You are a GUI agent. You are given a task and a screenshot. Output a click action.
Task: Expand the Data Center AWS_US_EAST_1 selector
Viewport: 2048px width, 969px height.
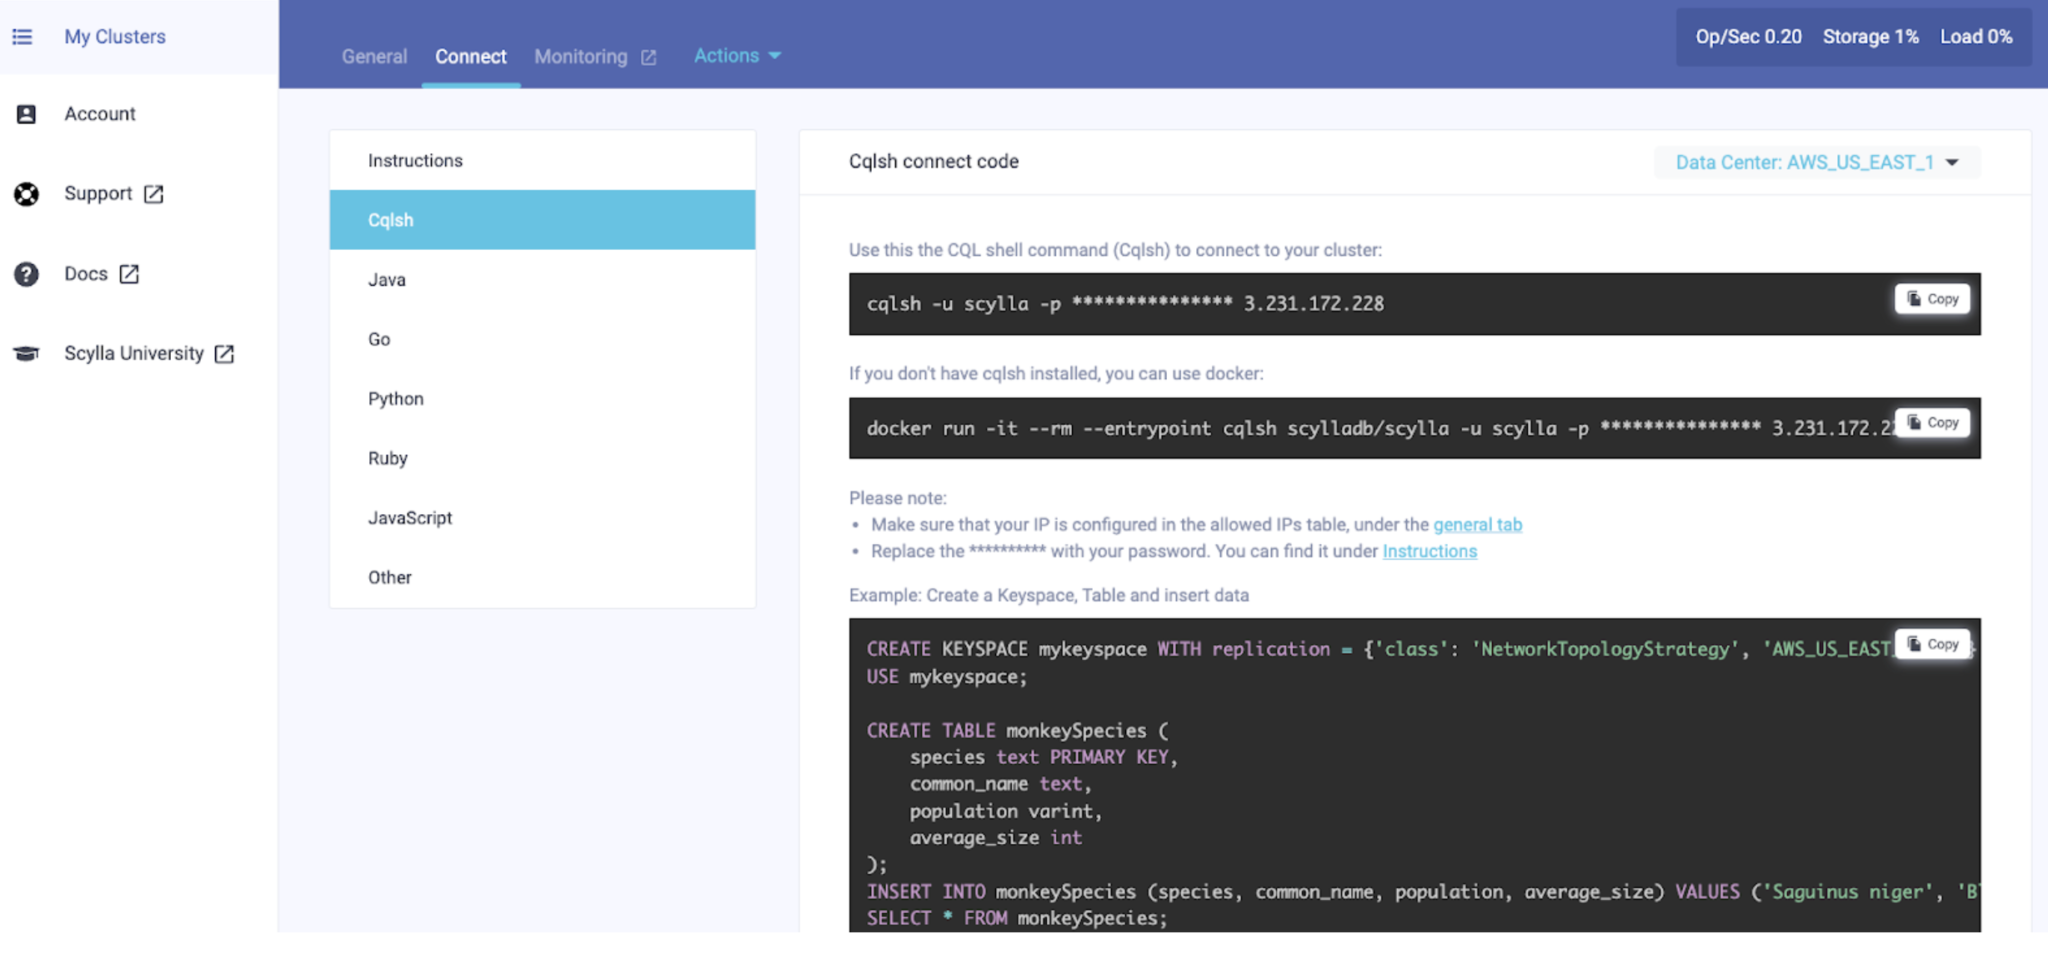point(1815,161)
